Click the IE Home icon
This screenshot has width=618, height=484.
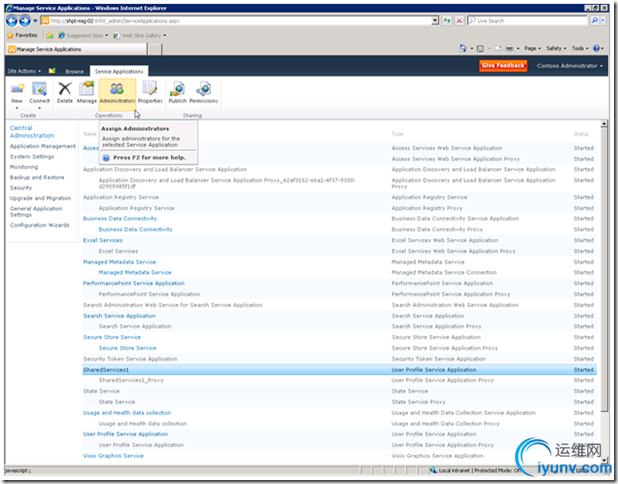pos(463,48)
